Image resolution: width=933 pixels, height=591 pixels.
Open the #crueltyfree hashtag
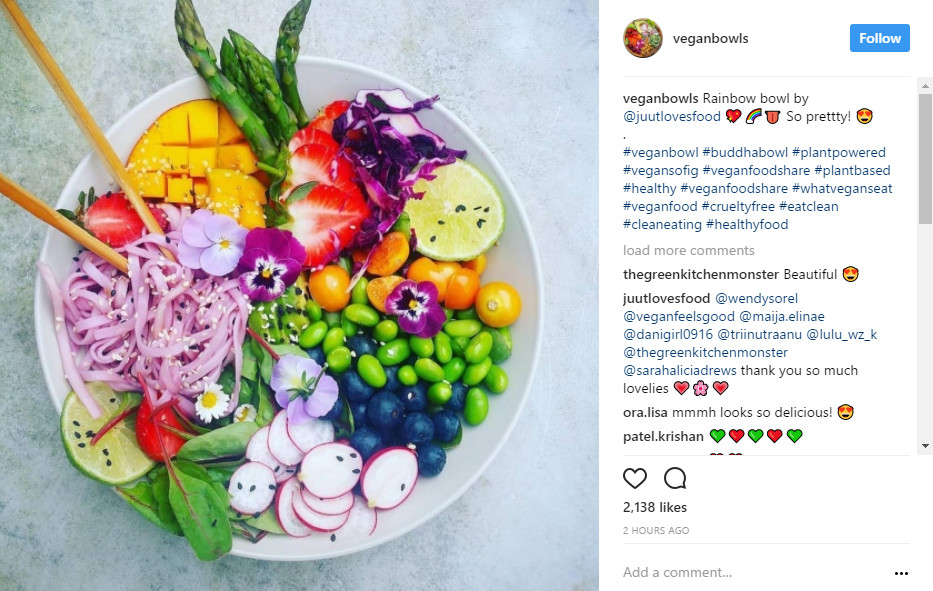tap(738, 207)
